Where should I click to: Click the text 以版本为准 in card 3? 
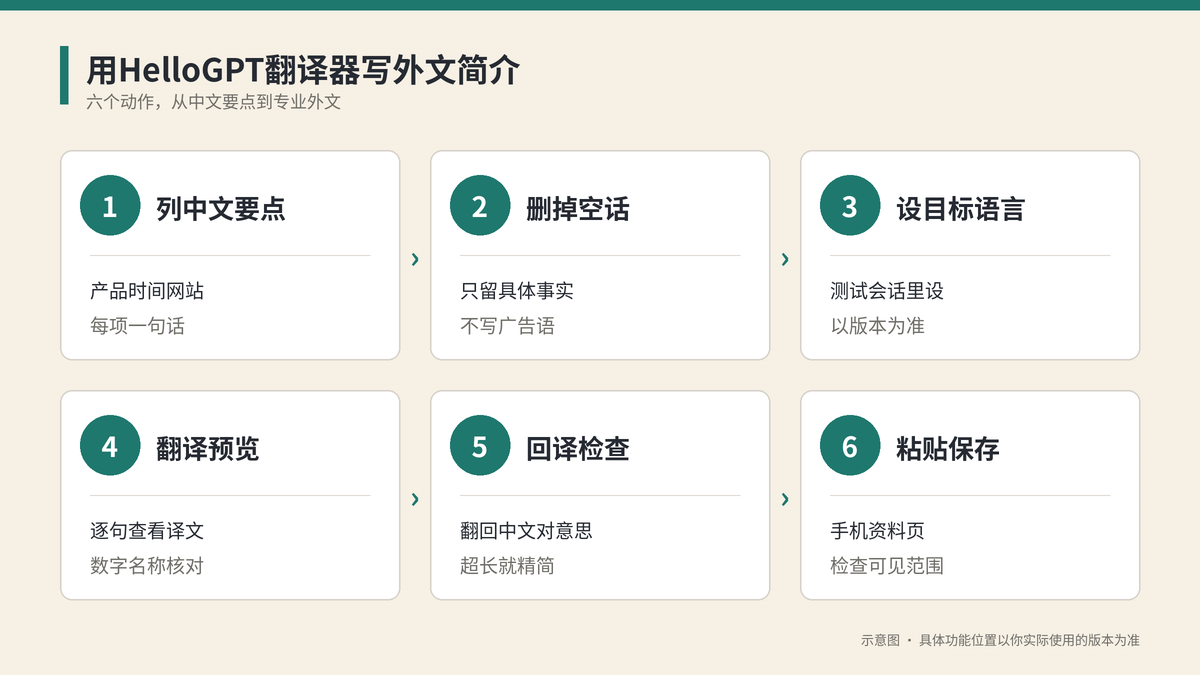point(878,326)
